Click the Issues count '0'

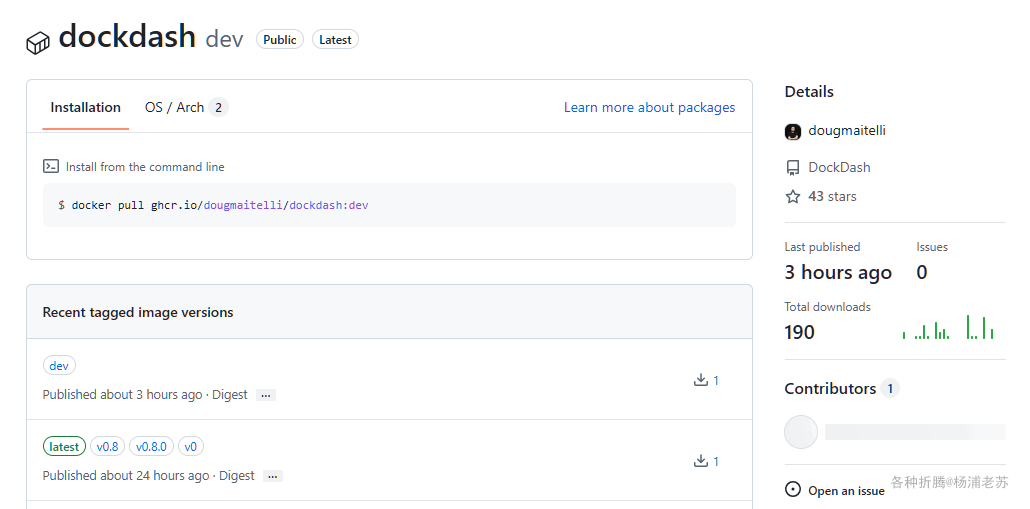point(922,272)
